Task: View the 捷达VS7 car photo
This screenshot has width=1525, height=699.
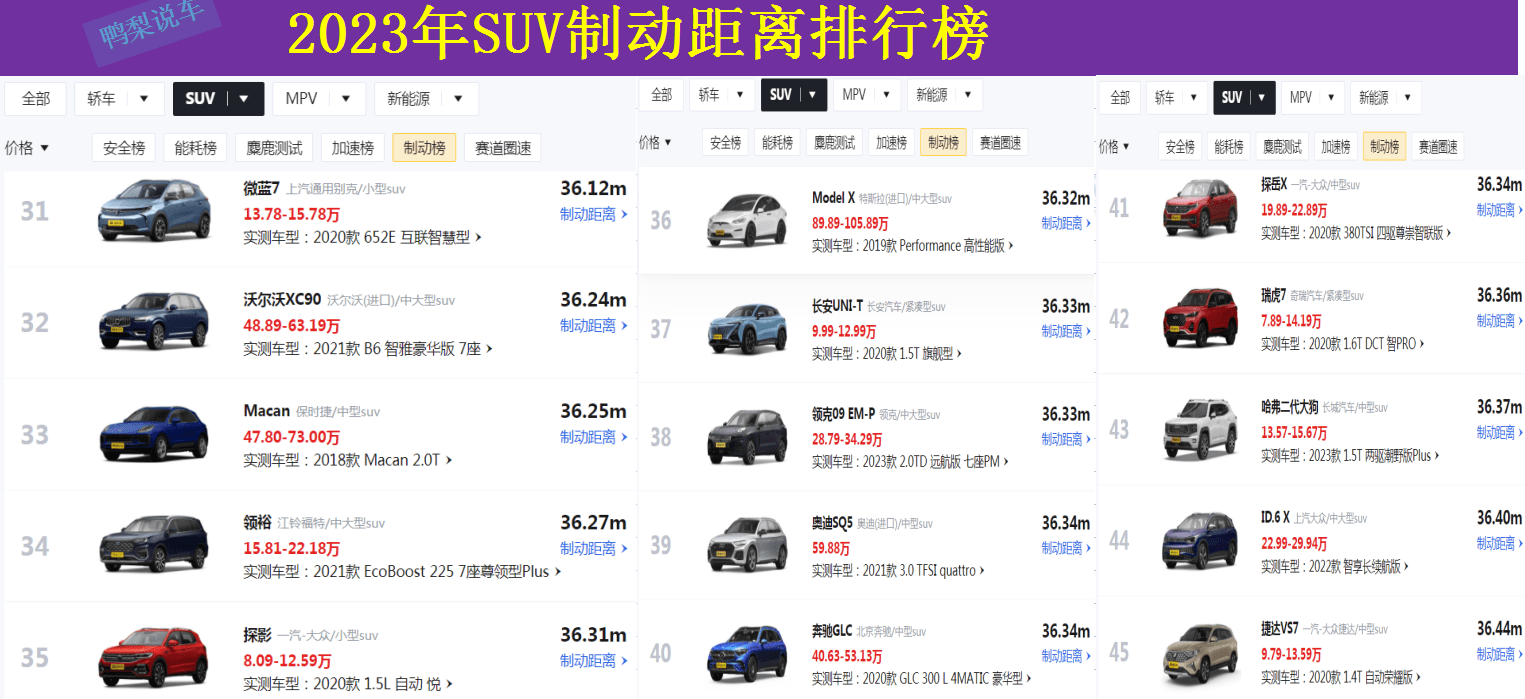Action: [1200, 652]
